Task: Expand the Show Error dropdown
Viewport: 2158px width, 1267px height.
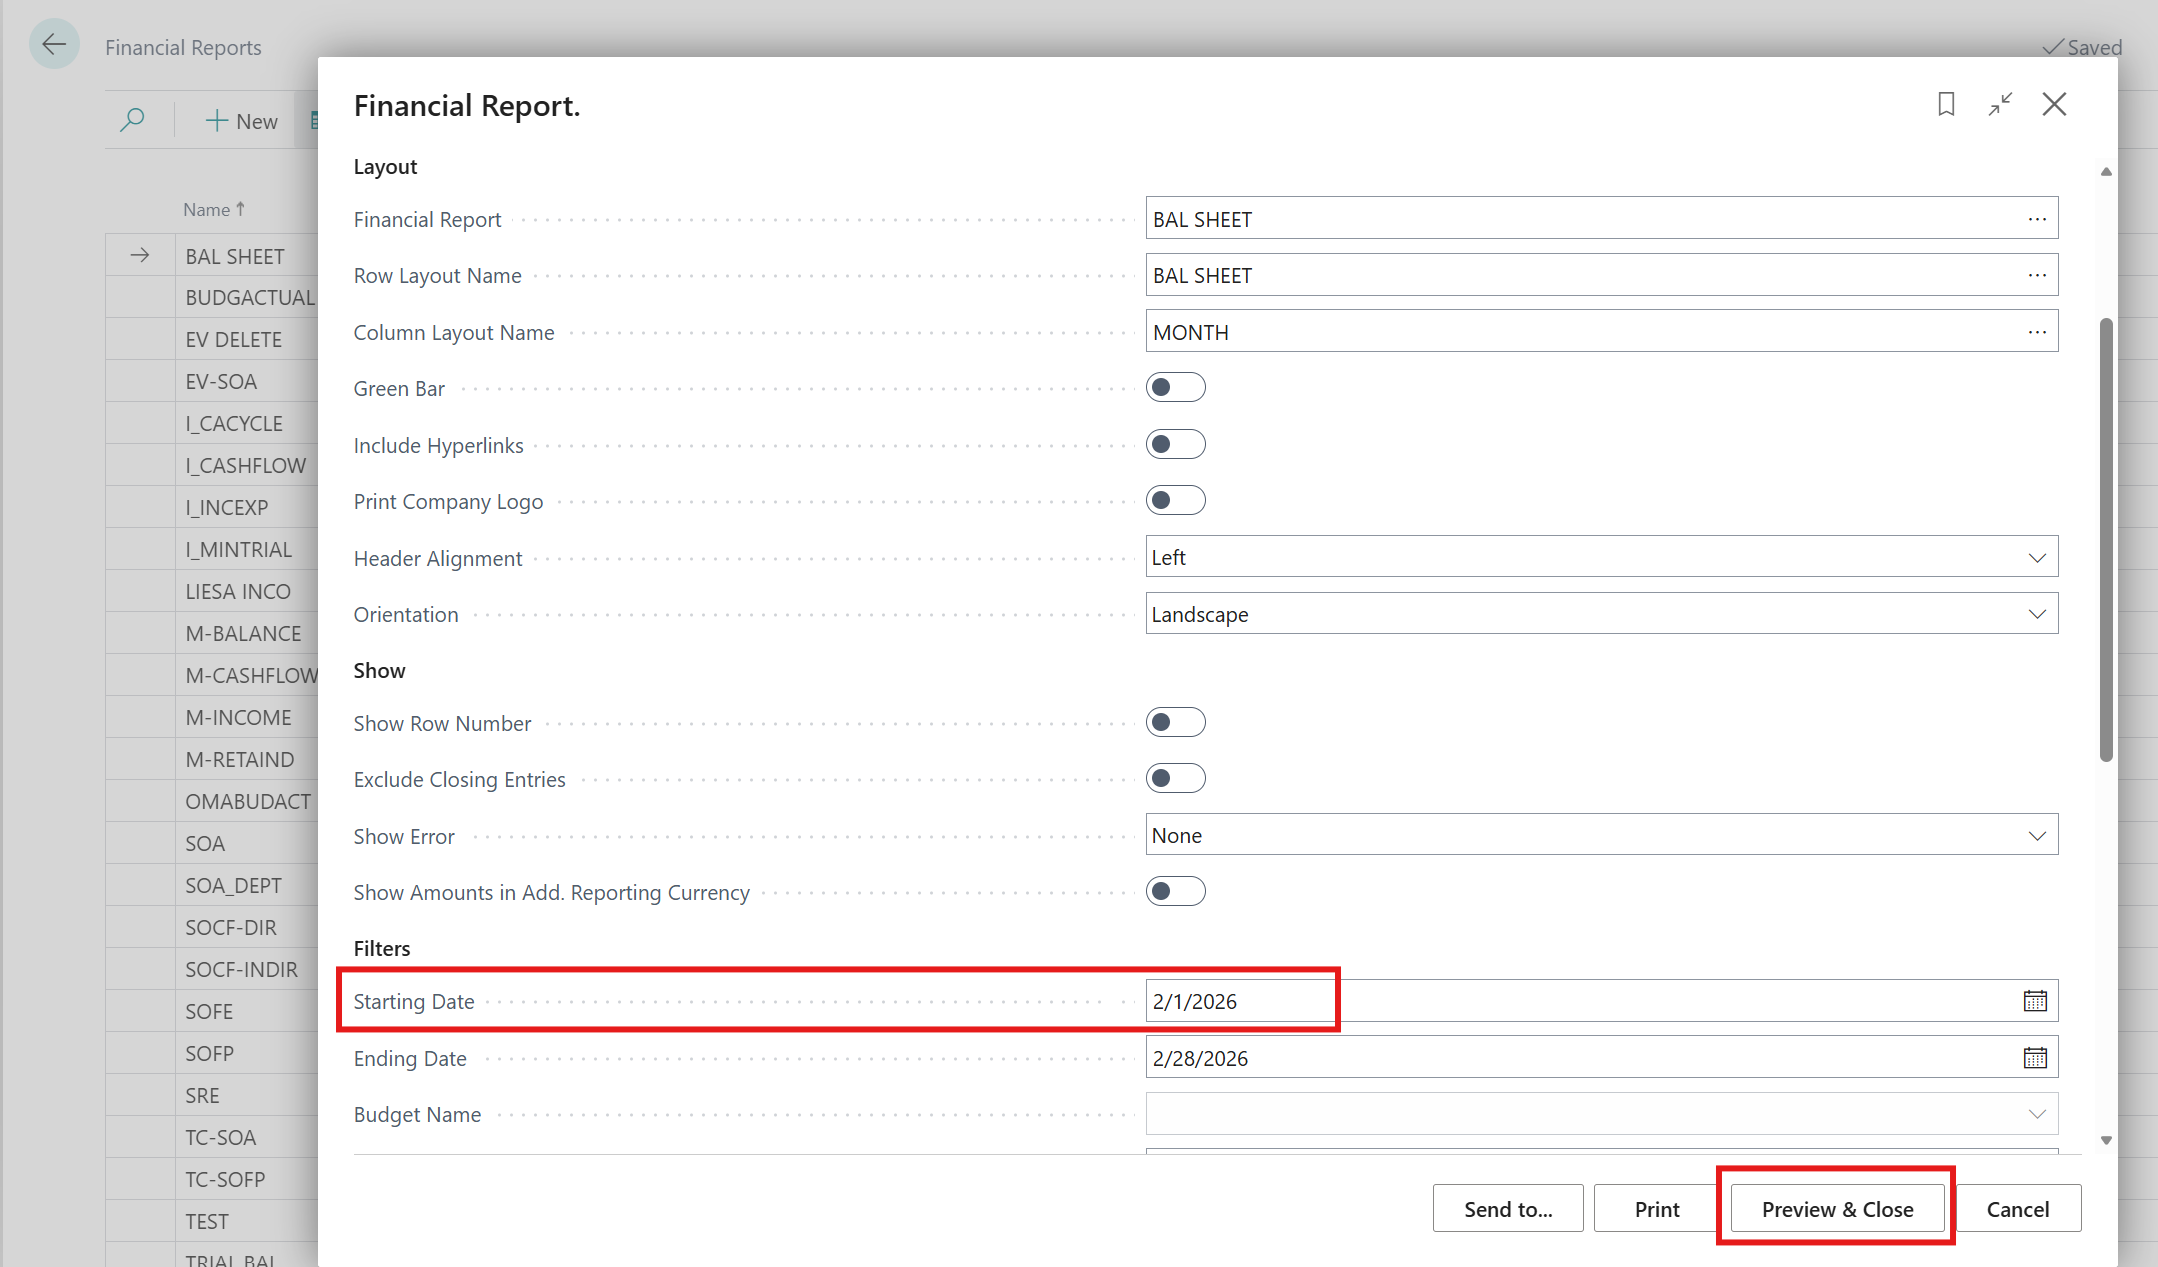Action: (2037, 836)
